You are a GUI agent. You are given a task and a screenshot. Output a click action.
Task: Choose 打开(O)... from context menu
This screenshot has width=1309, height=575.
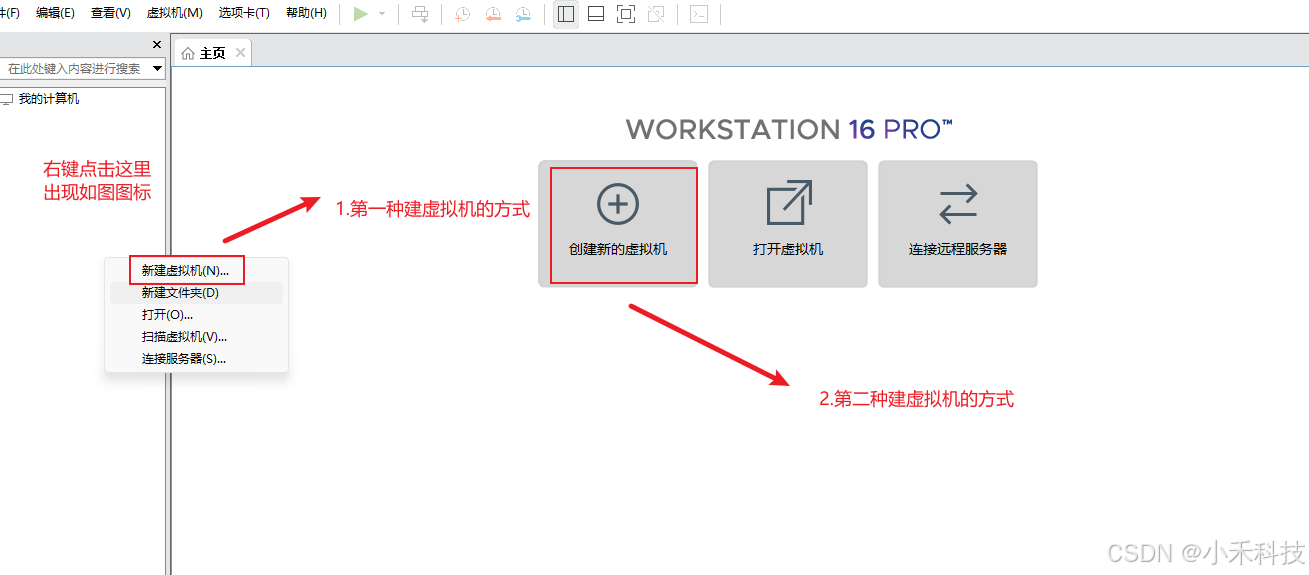coord(197,315)
